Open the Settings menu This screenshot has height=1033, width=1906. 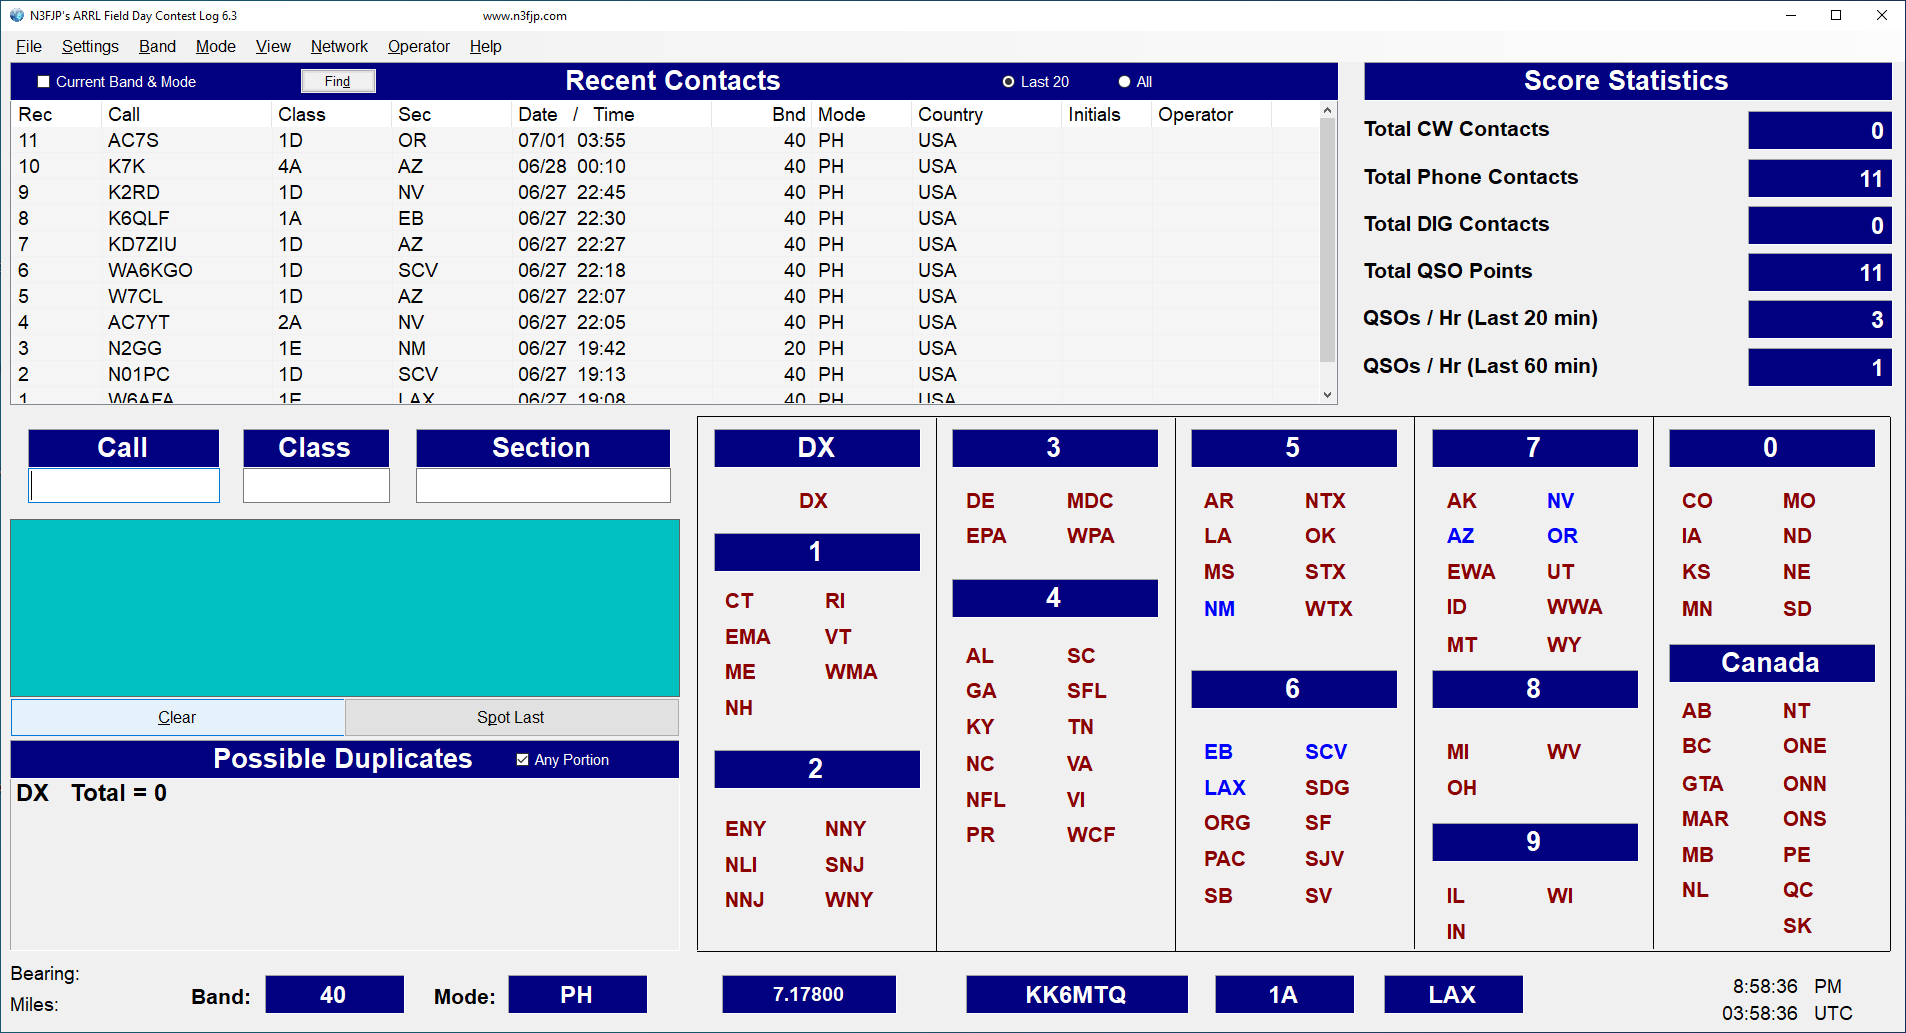[x=90, y=46]
